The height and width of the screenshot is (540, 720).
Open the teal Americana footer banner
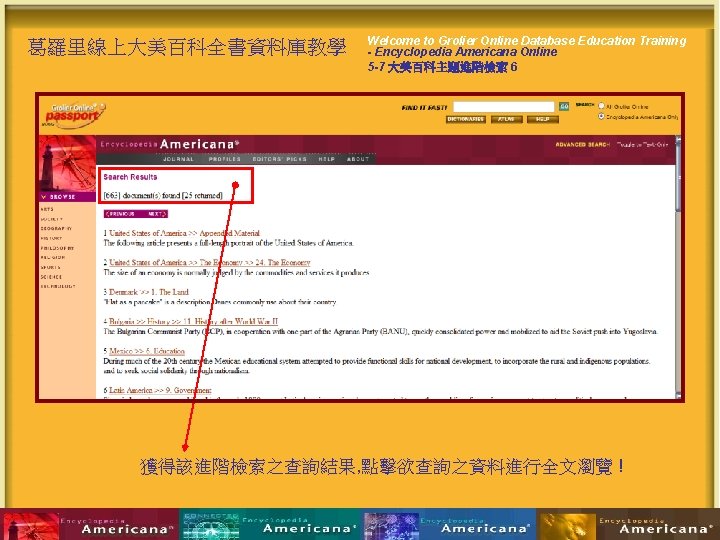tap(271, 524)
